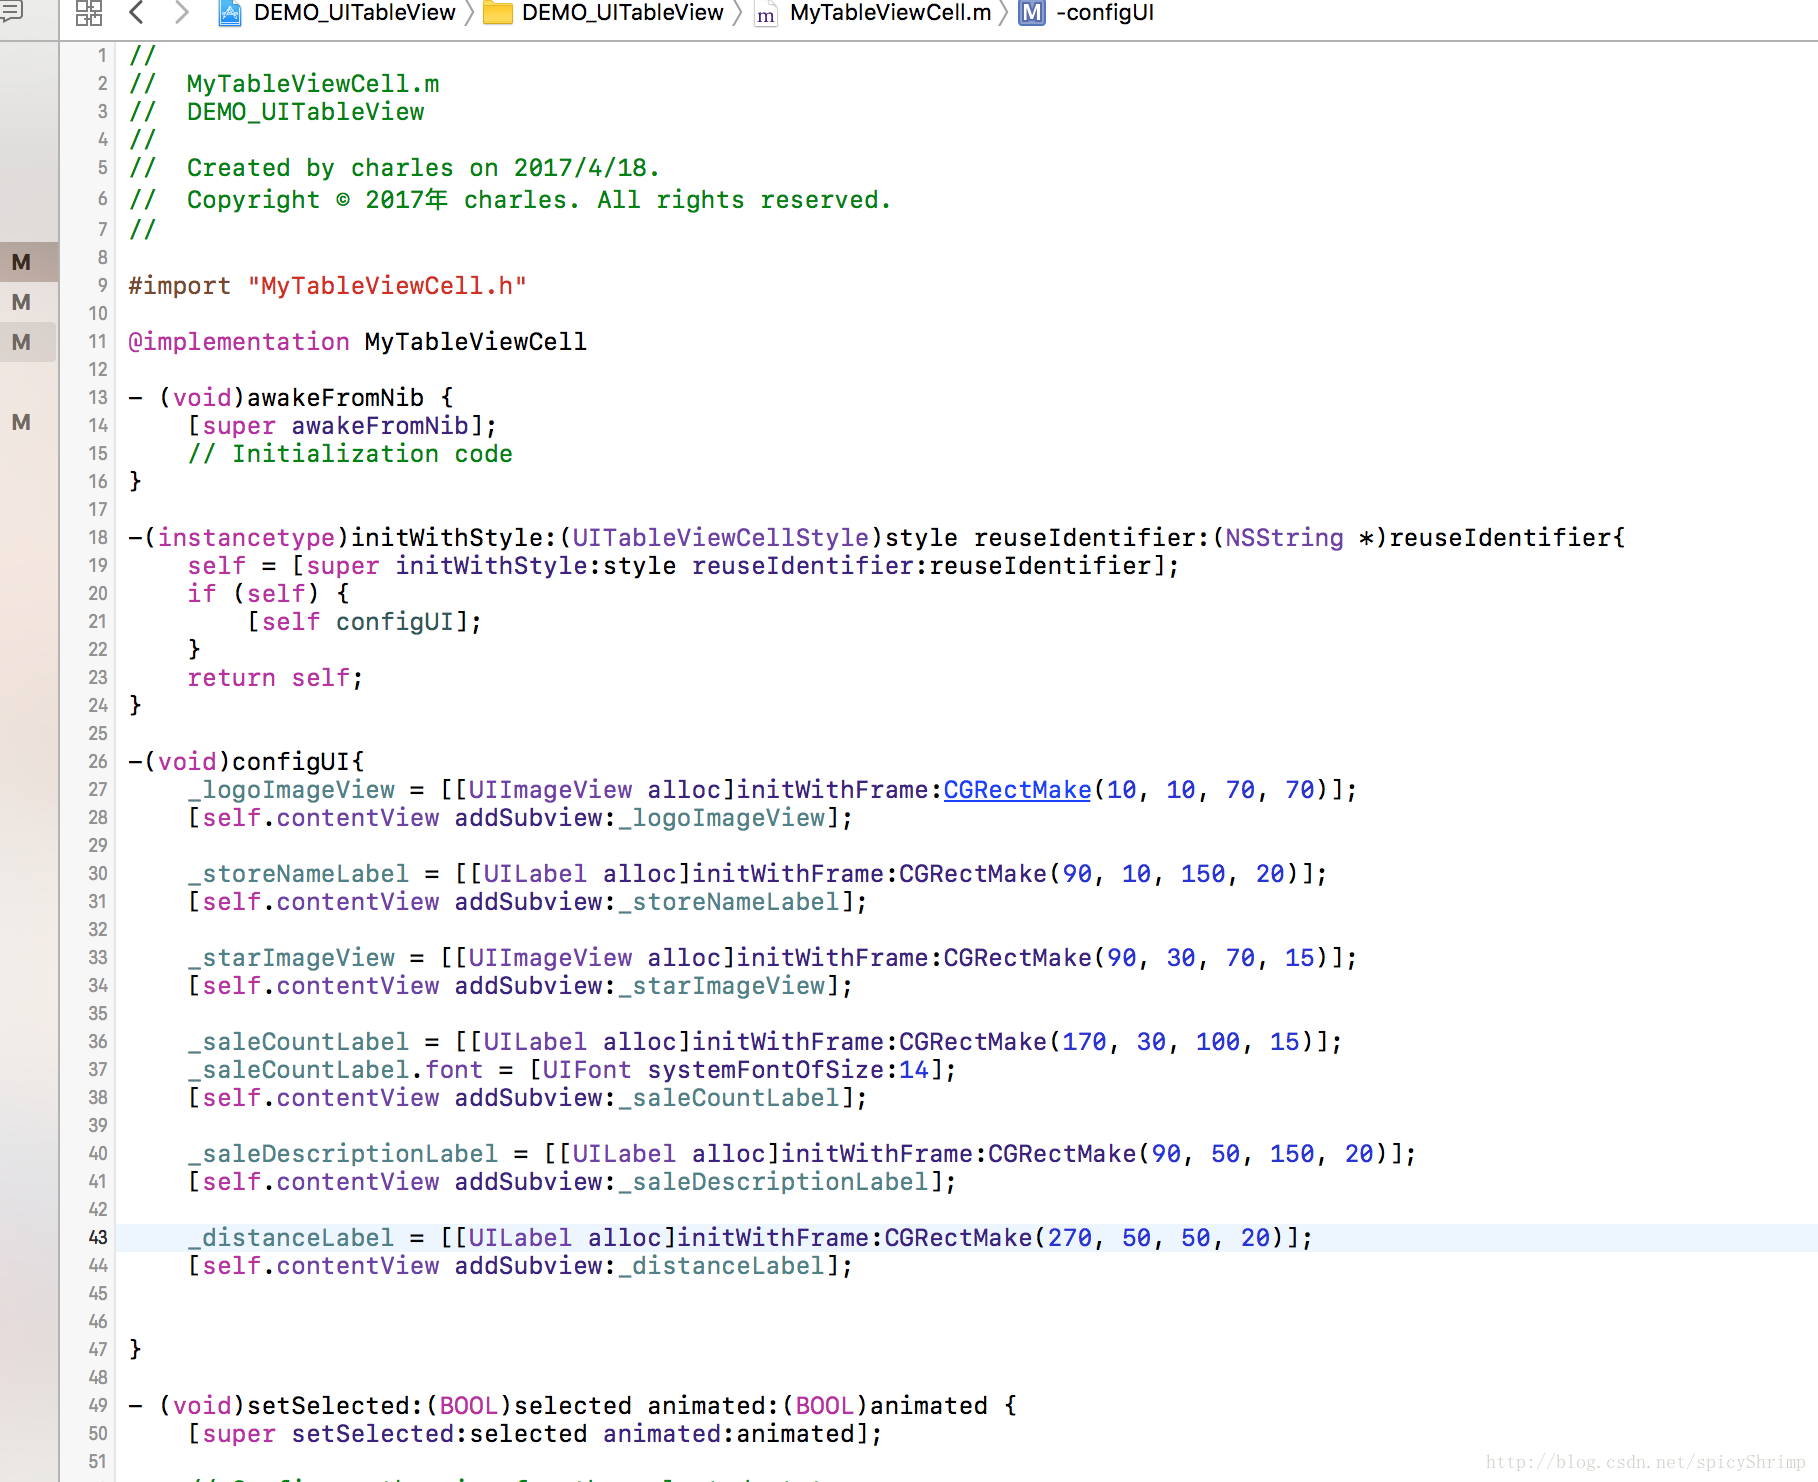Click gutter line number 26
Viewport: 1818px width, 1482px height.
pyautogui.click(x=98, y=762)
